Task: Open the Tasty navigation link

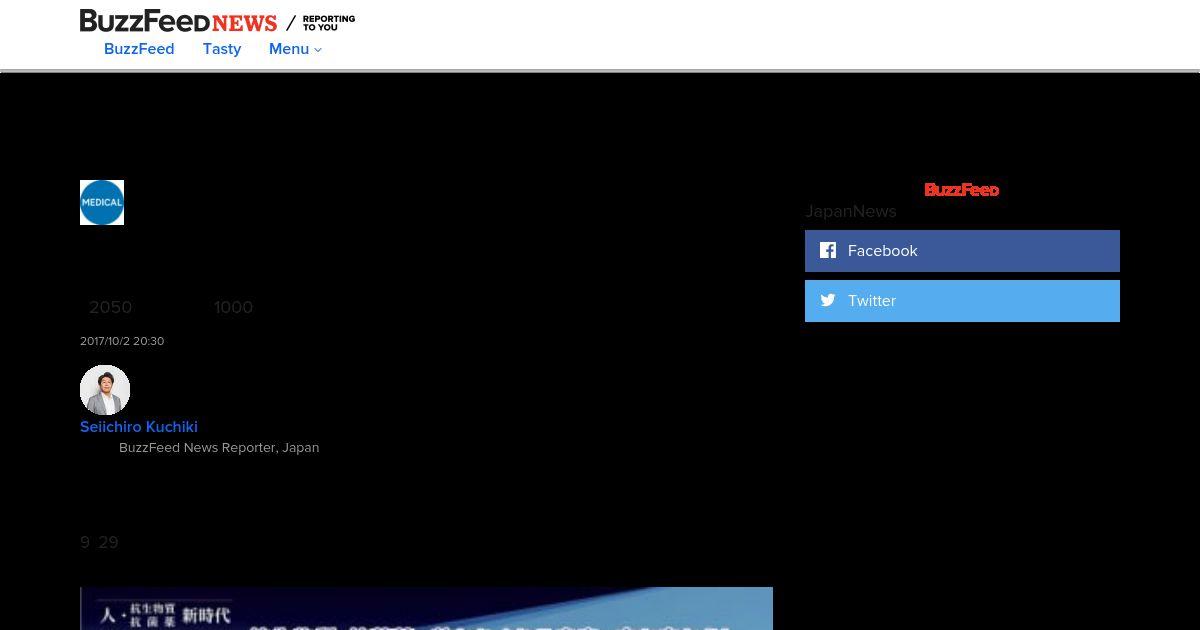Action: (222, 49)
